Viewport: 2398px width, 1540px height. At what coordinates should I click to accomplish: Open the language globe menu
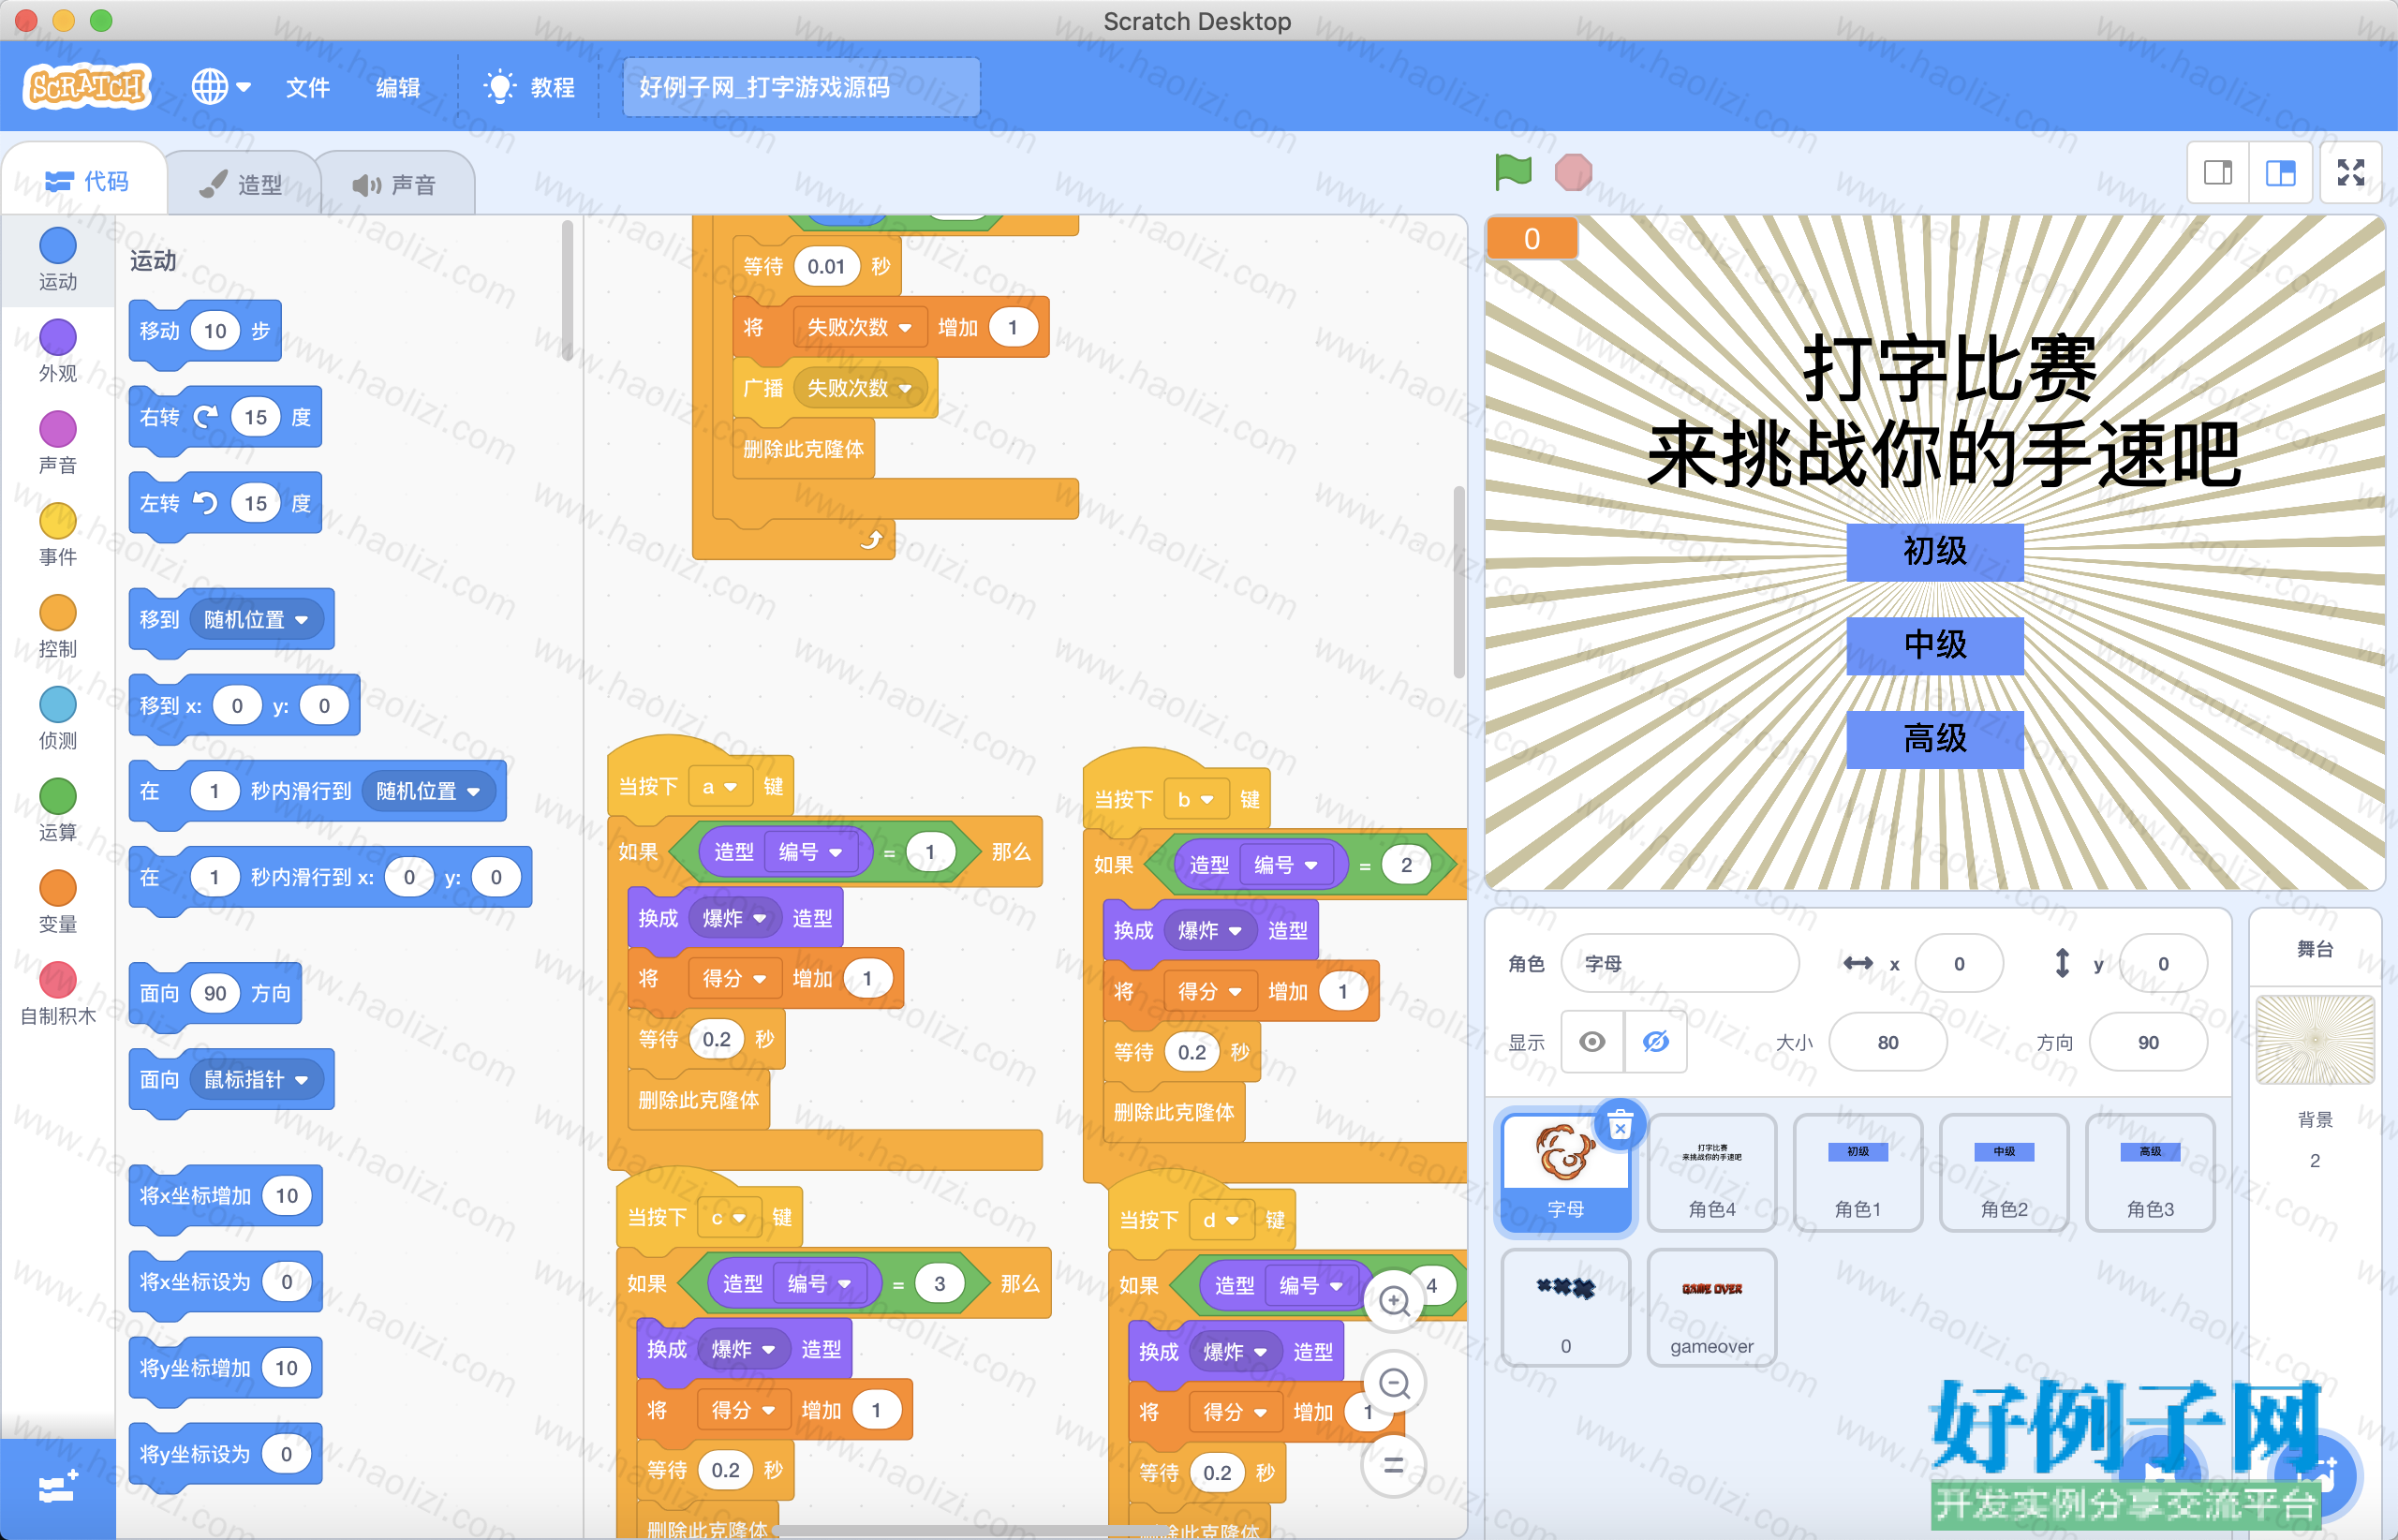coord(220,87)
